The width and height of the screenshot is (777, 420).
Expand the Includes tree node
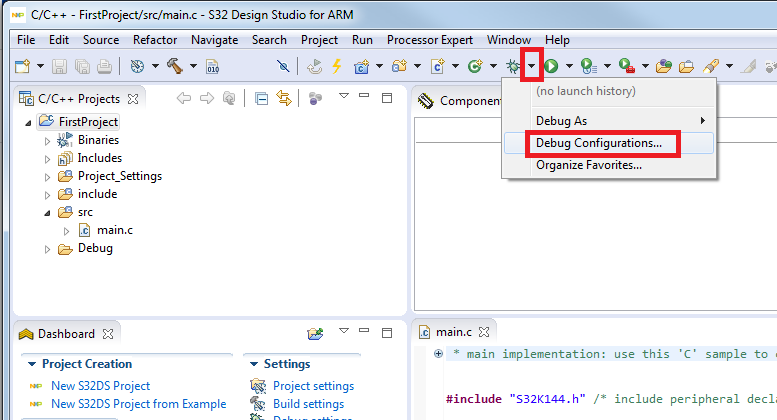pyautogui.click(x=48, y=159)
